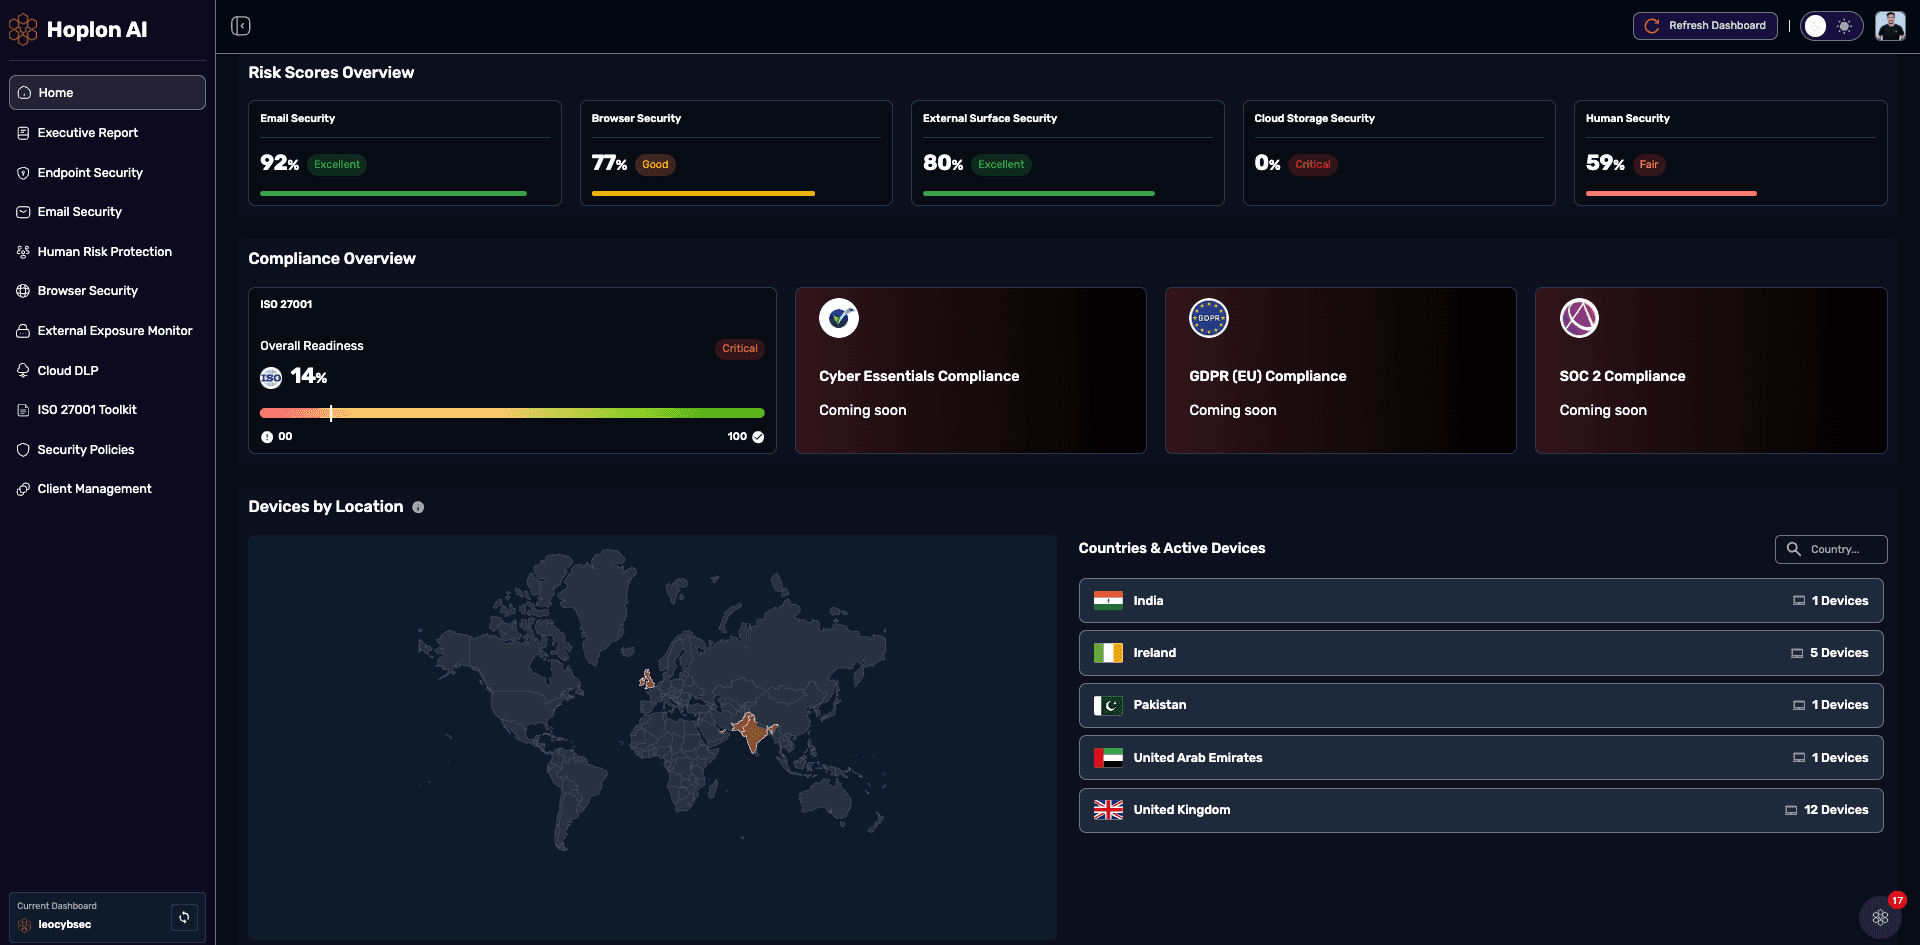Click the user profile avatar
The image size is (1920, 945).
pyautogui.click(x=1889, y=26)
